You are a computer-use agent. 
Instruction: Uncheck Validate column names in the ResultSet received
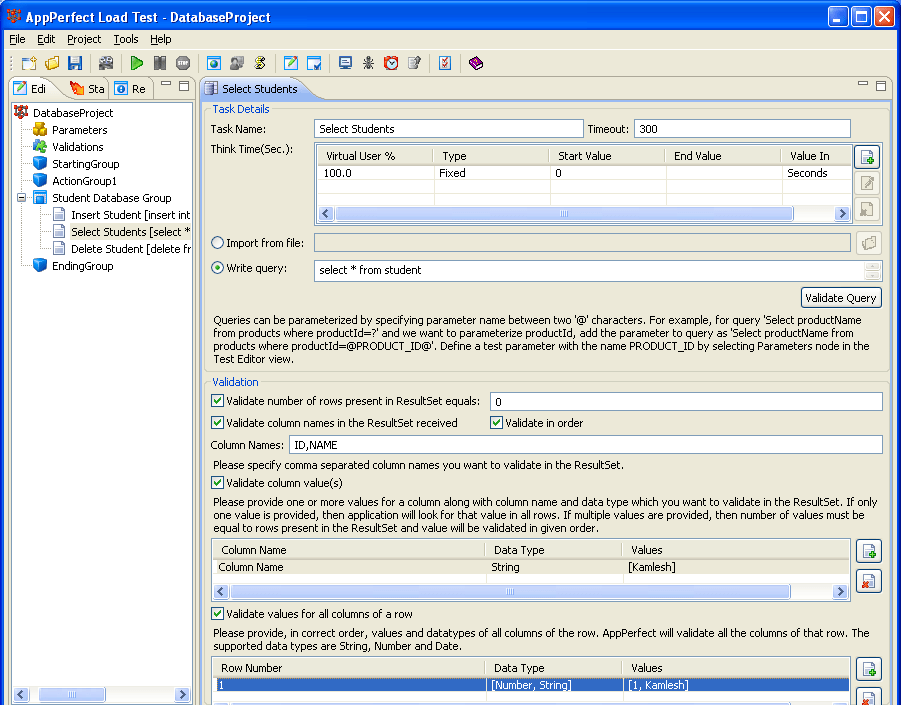point(216,421)
